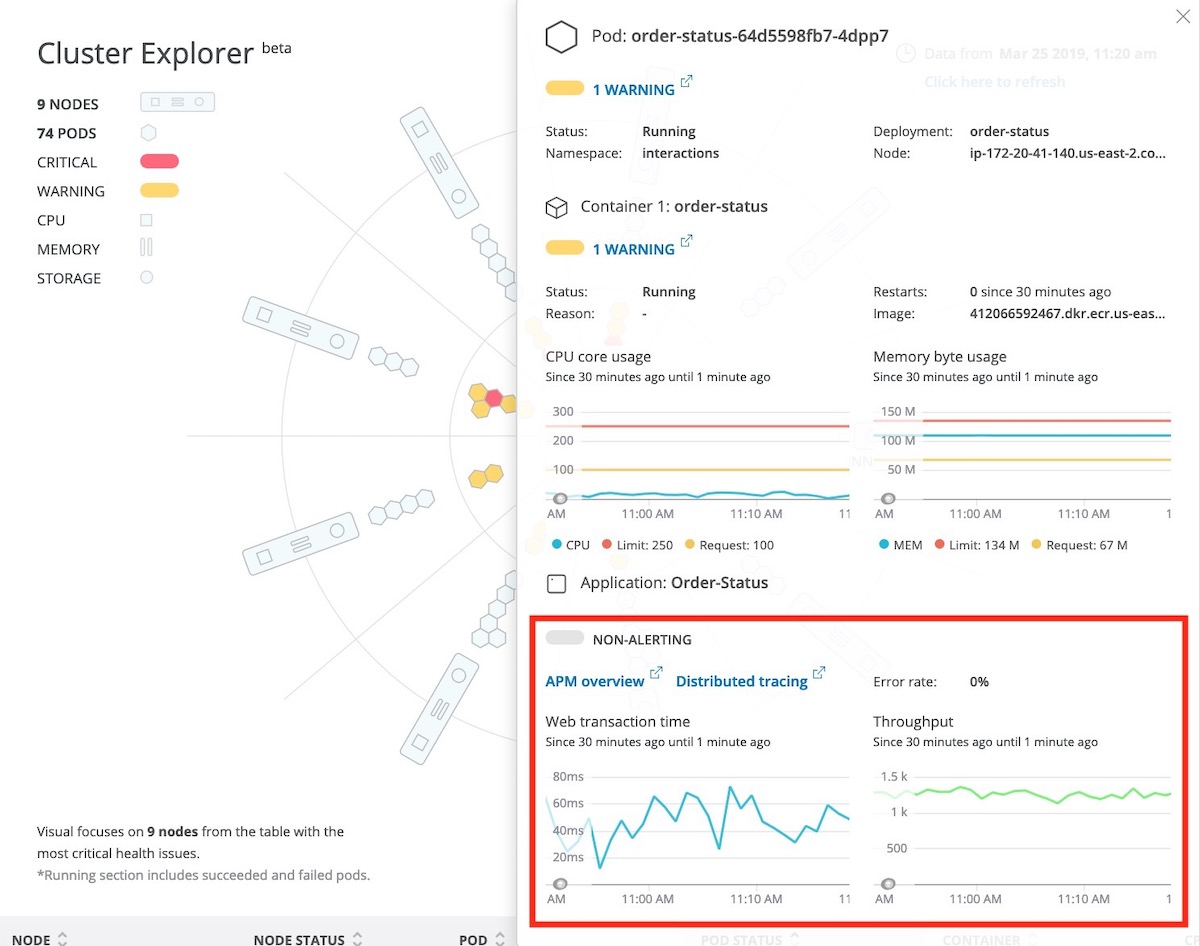
Task: Close the pod details panel
Action: coord(1181,16)
